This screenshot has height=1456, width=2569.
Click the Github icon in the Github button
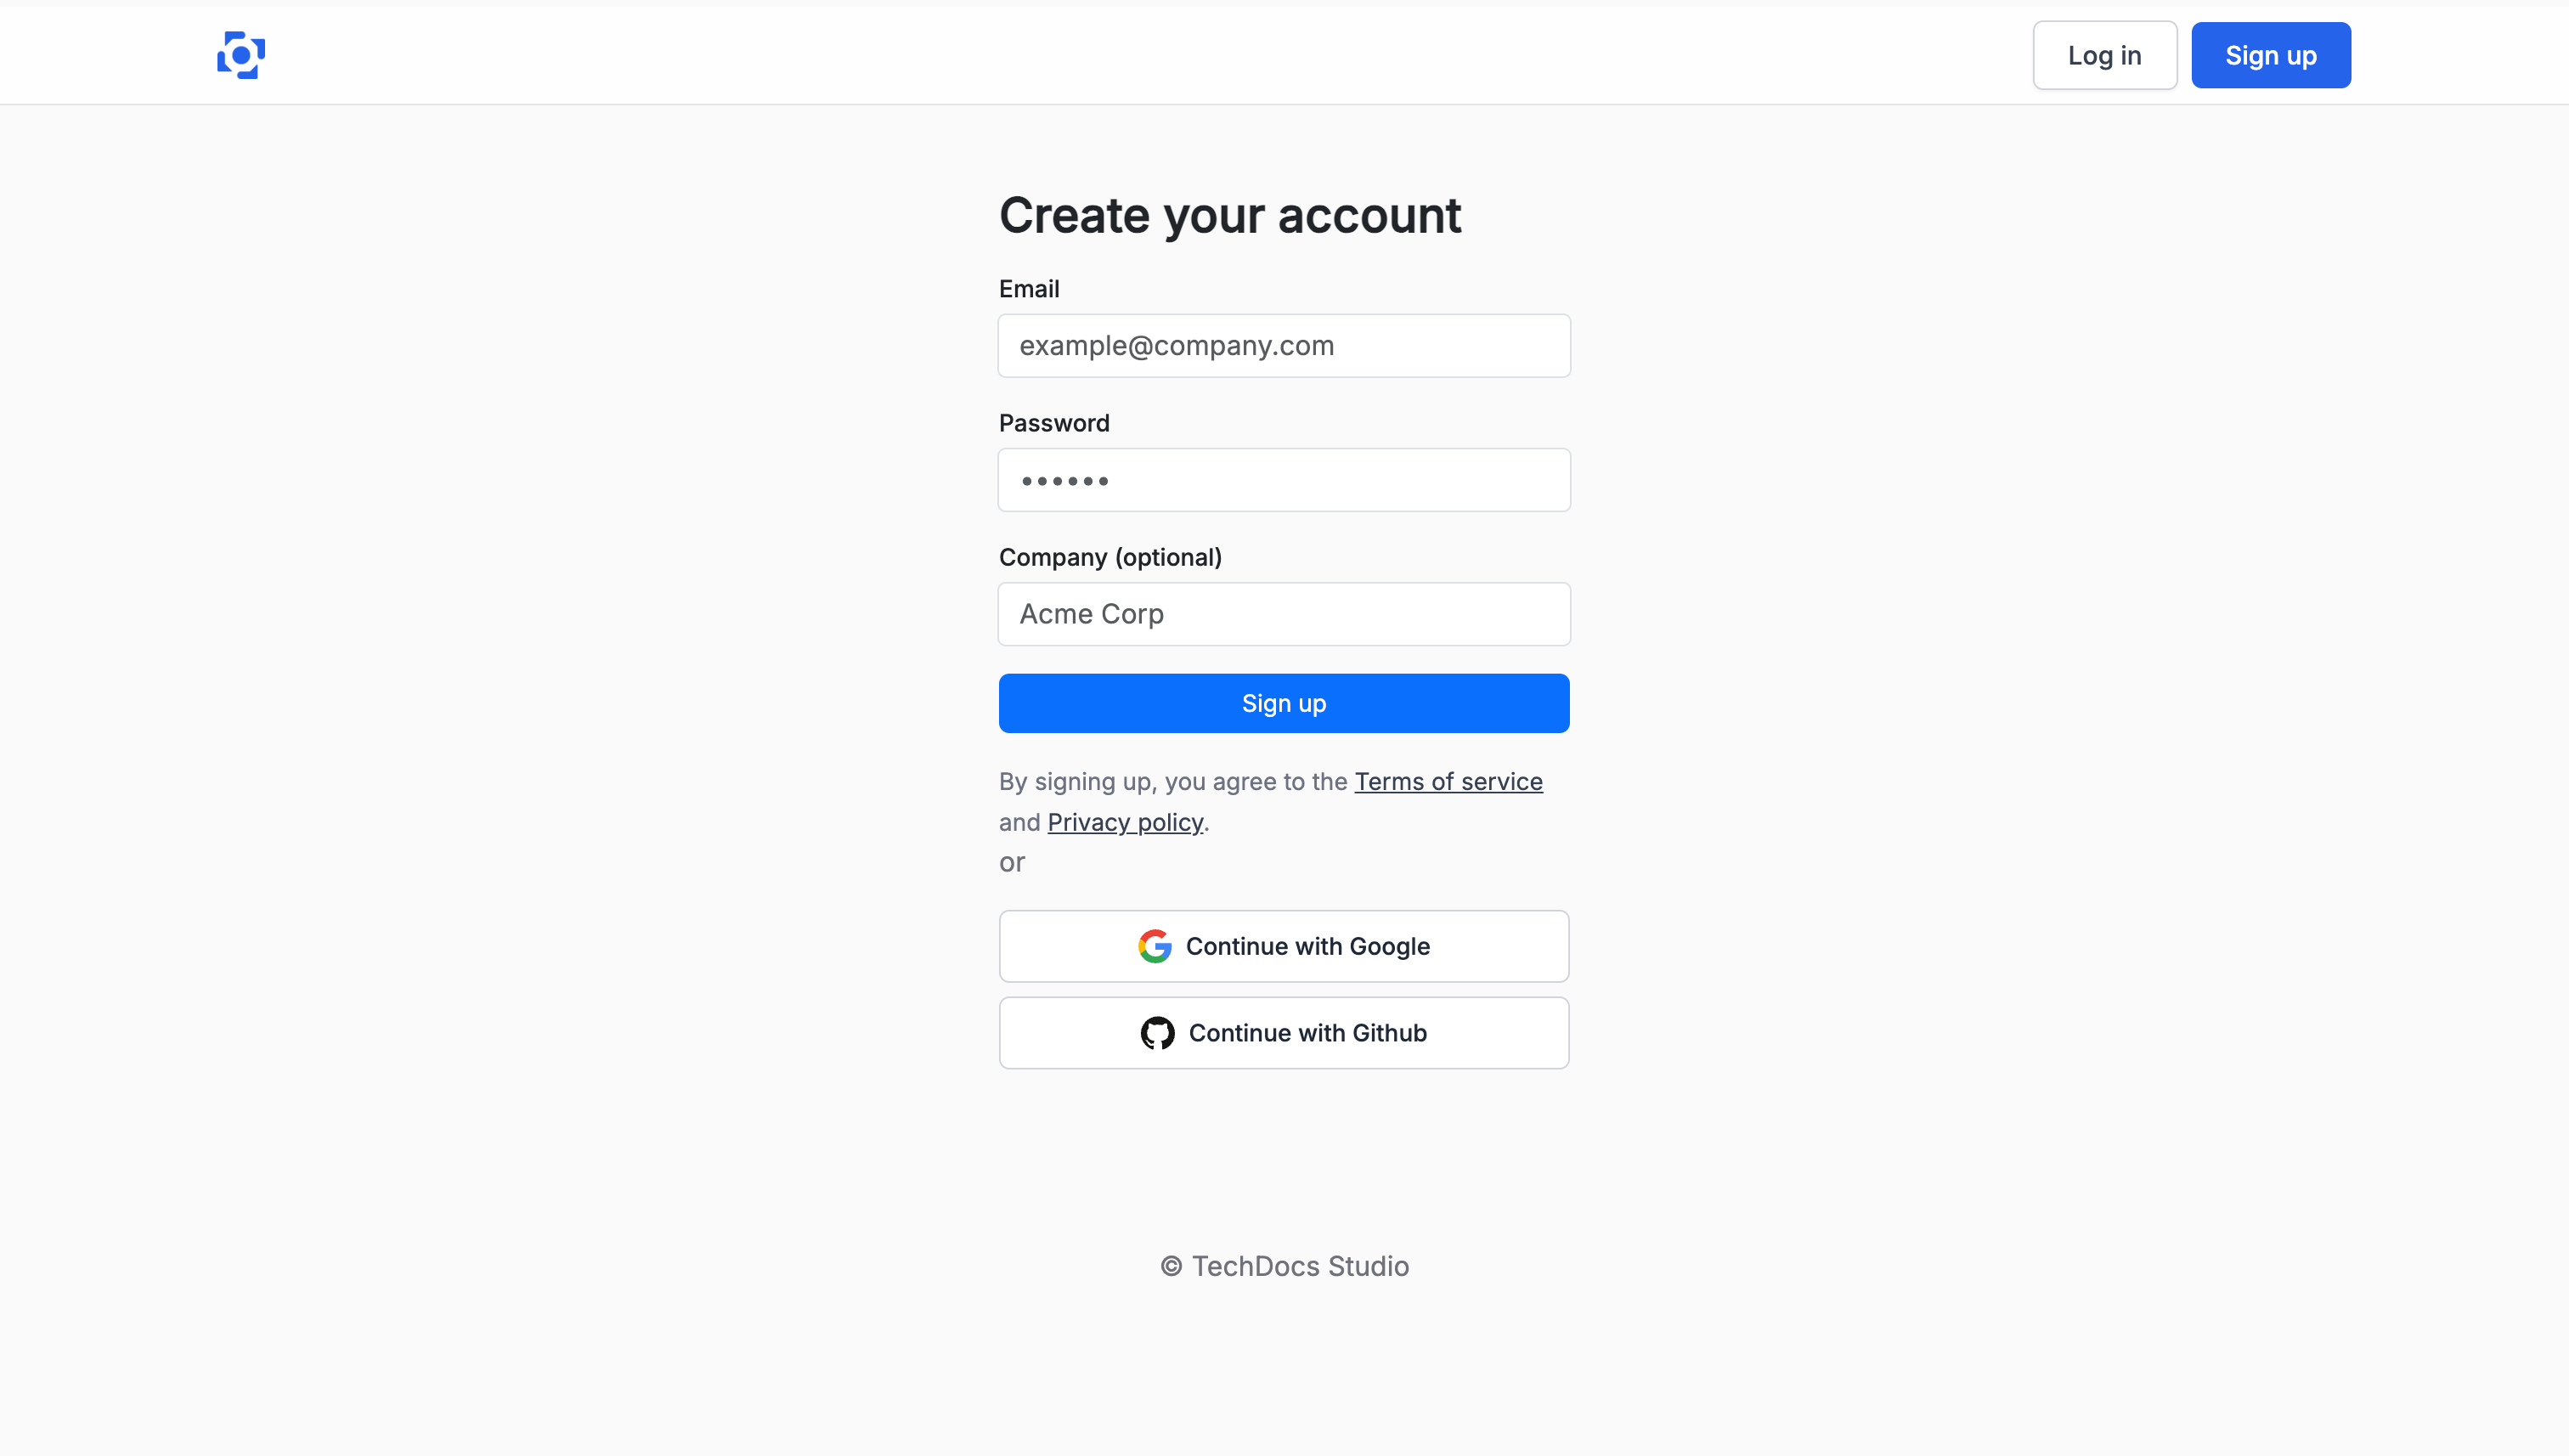[x=1158, y=1032]
